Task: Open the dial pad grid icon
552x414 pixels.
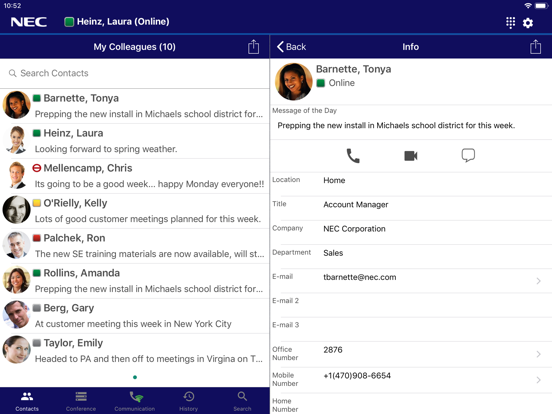Action: [x=510, y=23]
